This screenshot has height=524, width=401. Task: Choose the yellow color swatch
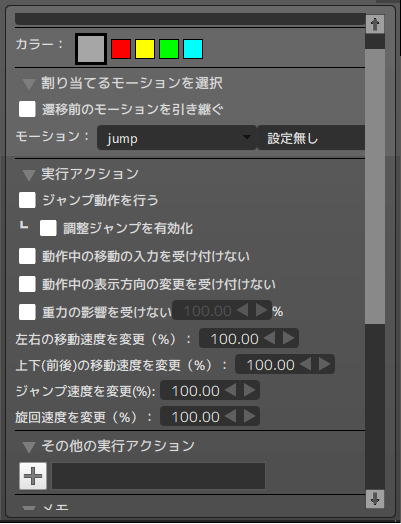pyautogui.click(x=145, y=49)
